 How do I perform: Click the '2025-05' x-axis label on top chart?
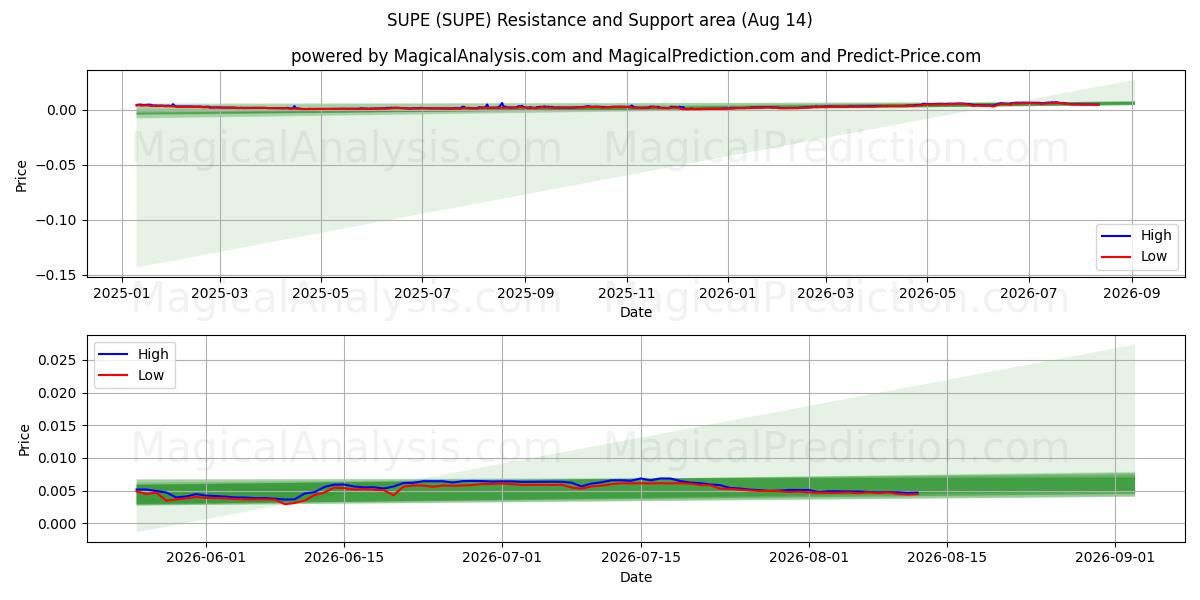pyautogui.click(x=321, y=295)
